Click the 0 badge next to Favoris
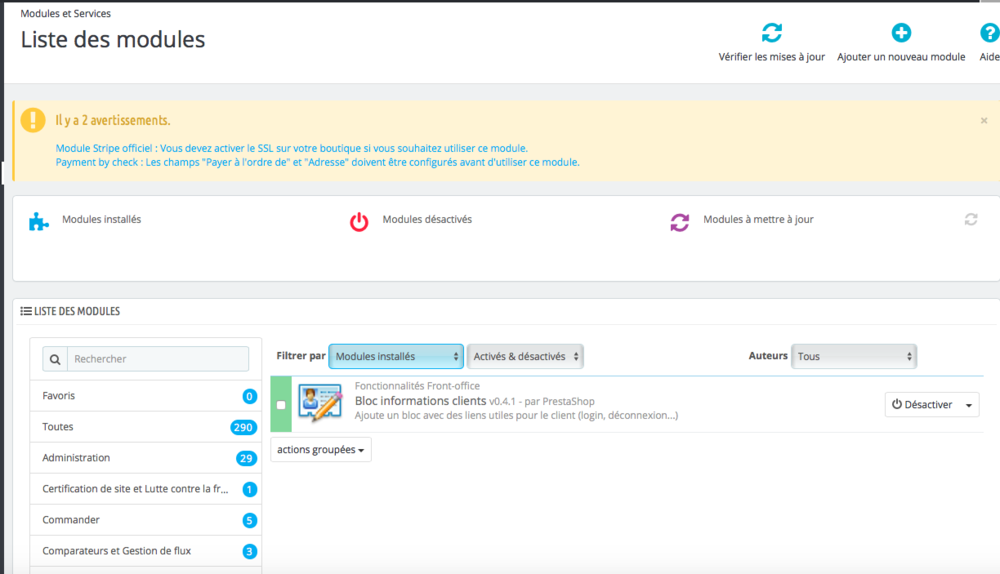The image size is (1000, 574). coord(249,397)
